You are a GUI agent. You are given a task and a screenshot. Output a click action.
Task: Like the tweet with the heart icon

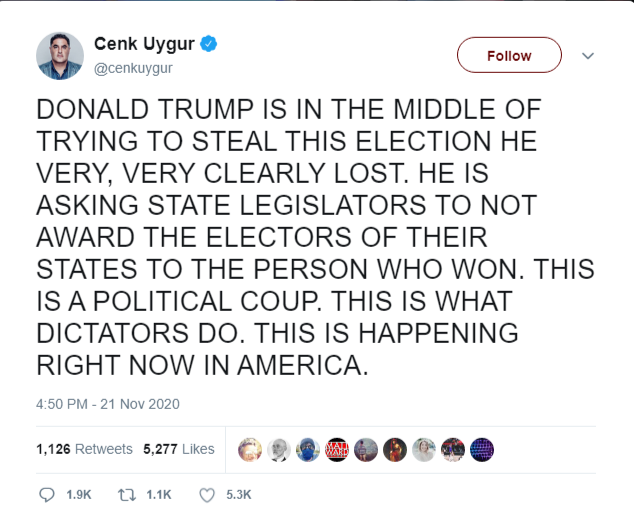[208, 494]
